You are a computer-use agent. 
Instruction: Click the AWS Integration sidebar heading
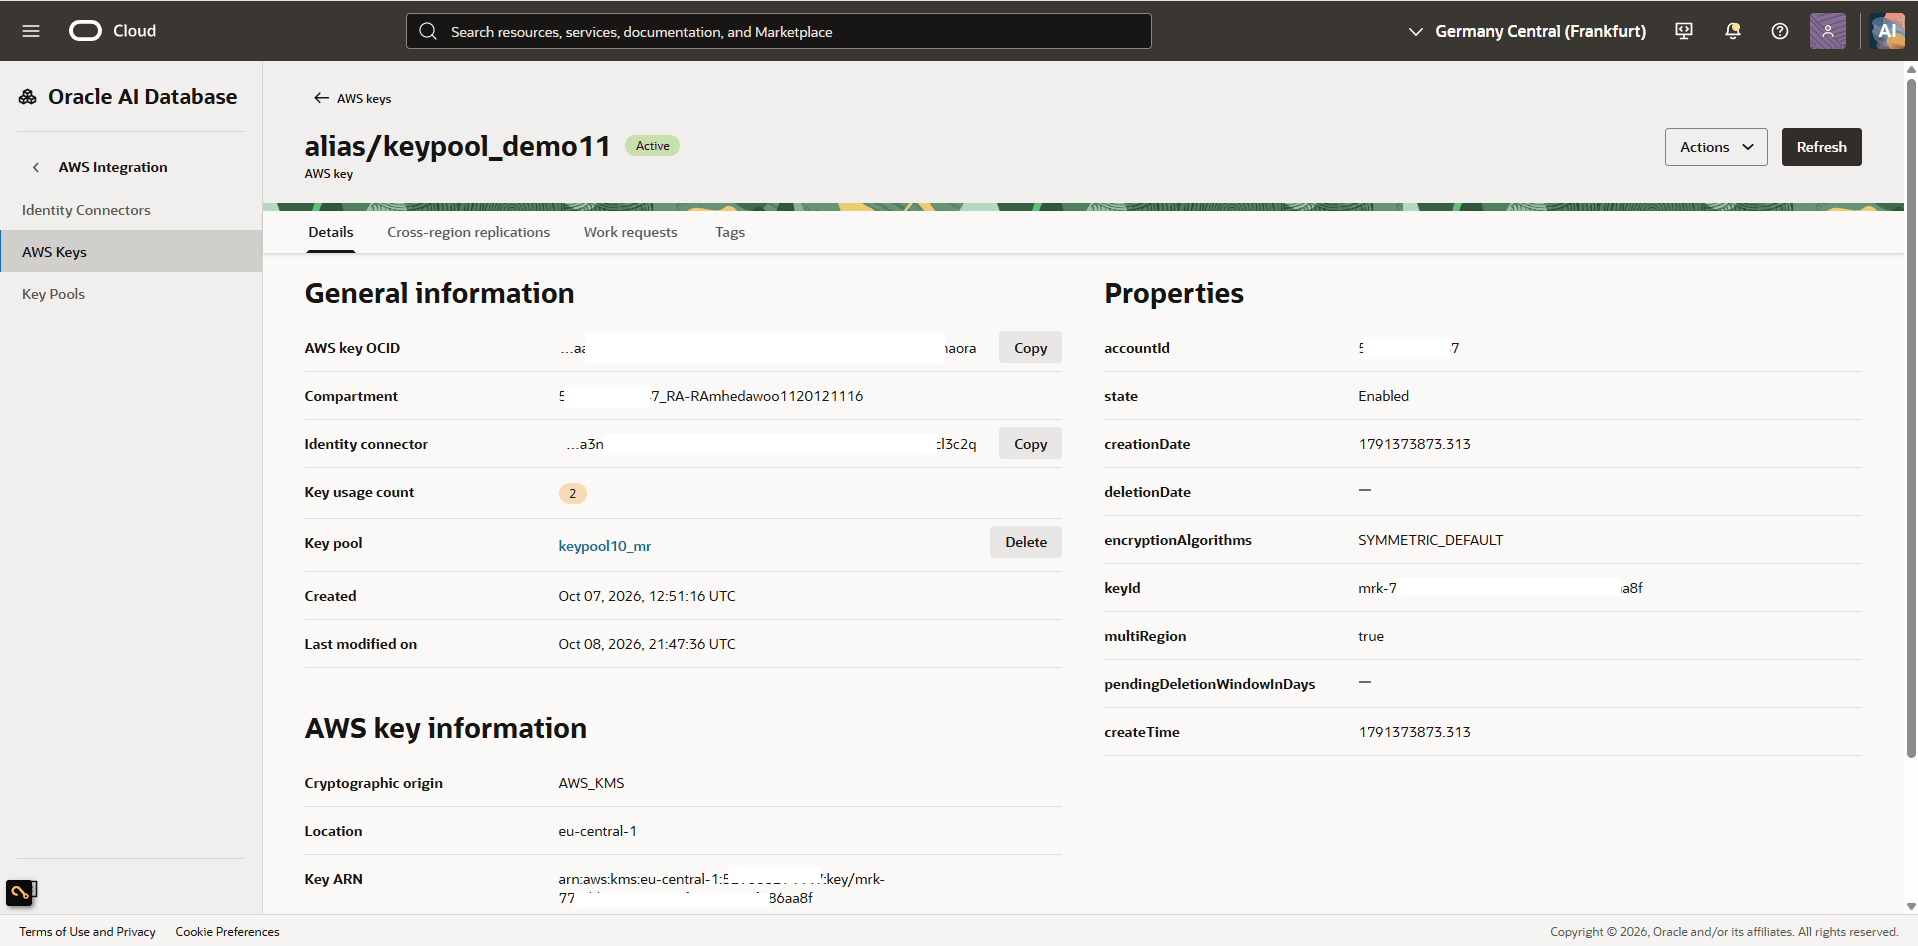pos(113,167)
